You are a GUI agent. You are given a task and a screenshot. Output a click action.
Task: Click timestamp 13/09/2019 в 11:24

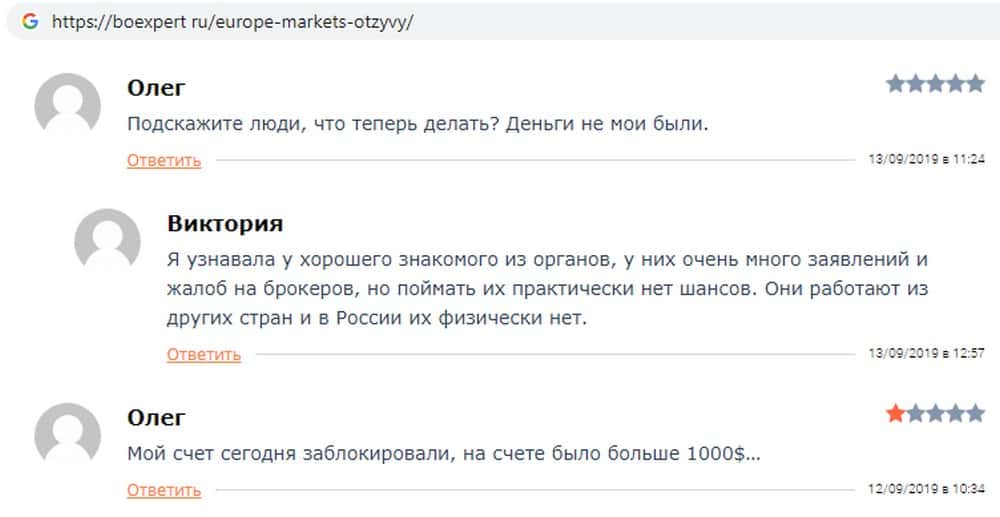(x=927, y=160)
